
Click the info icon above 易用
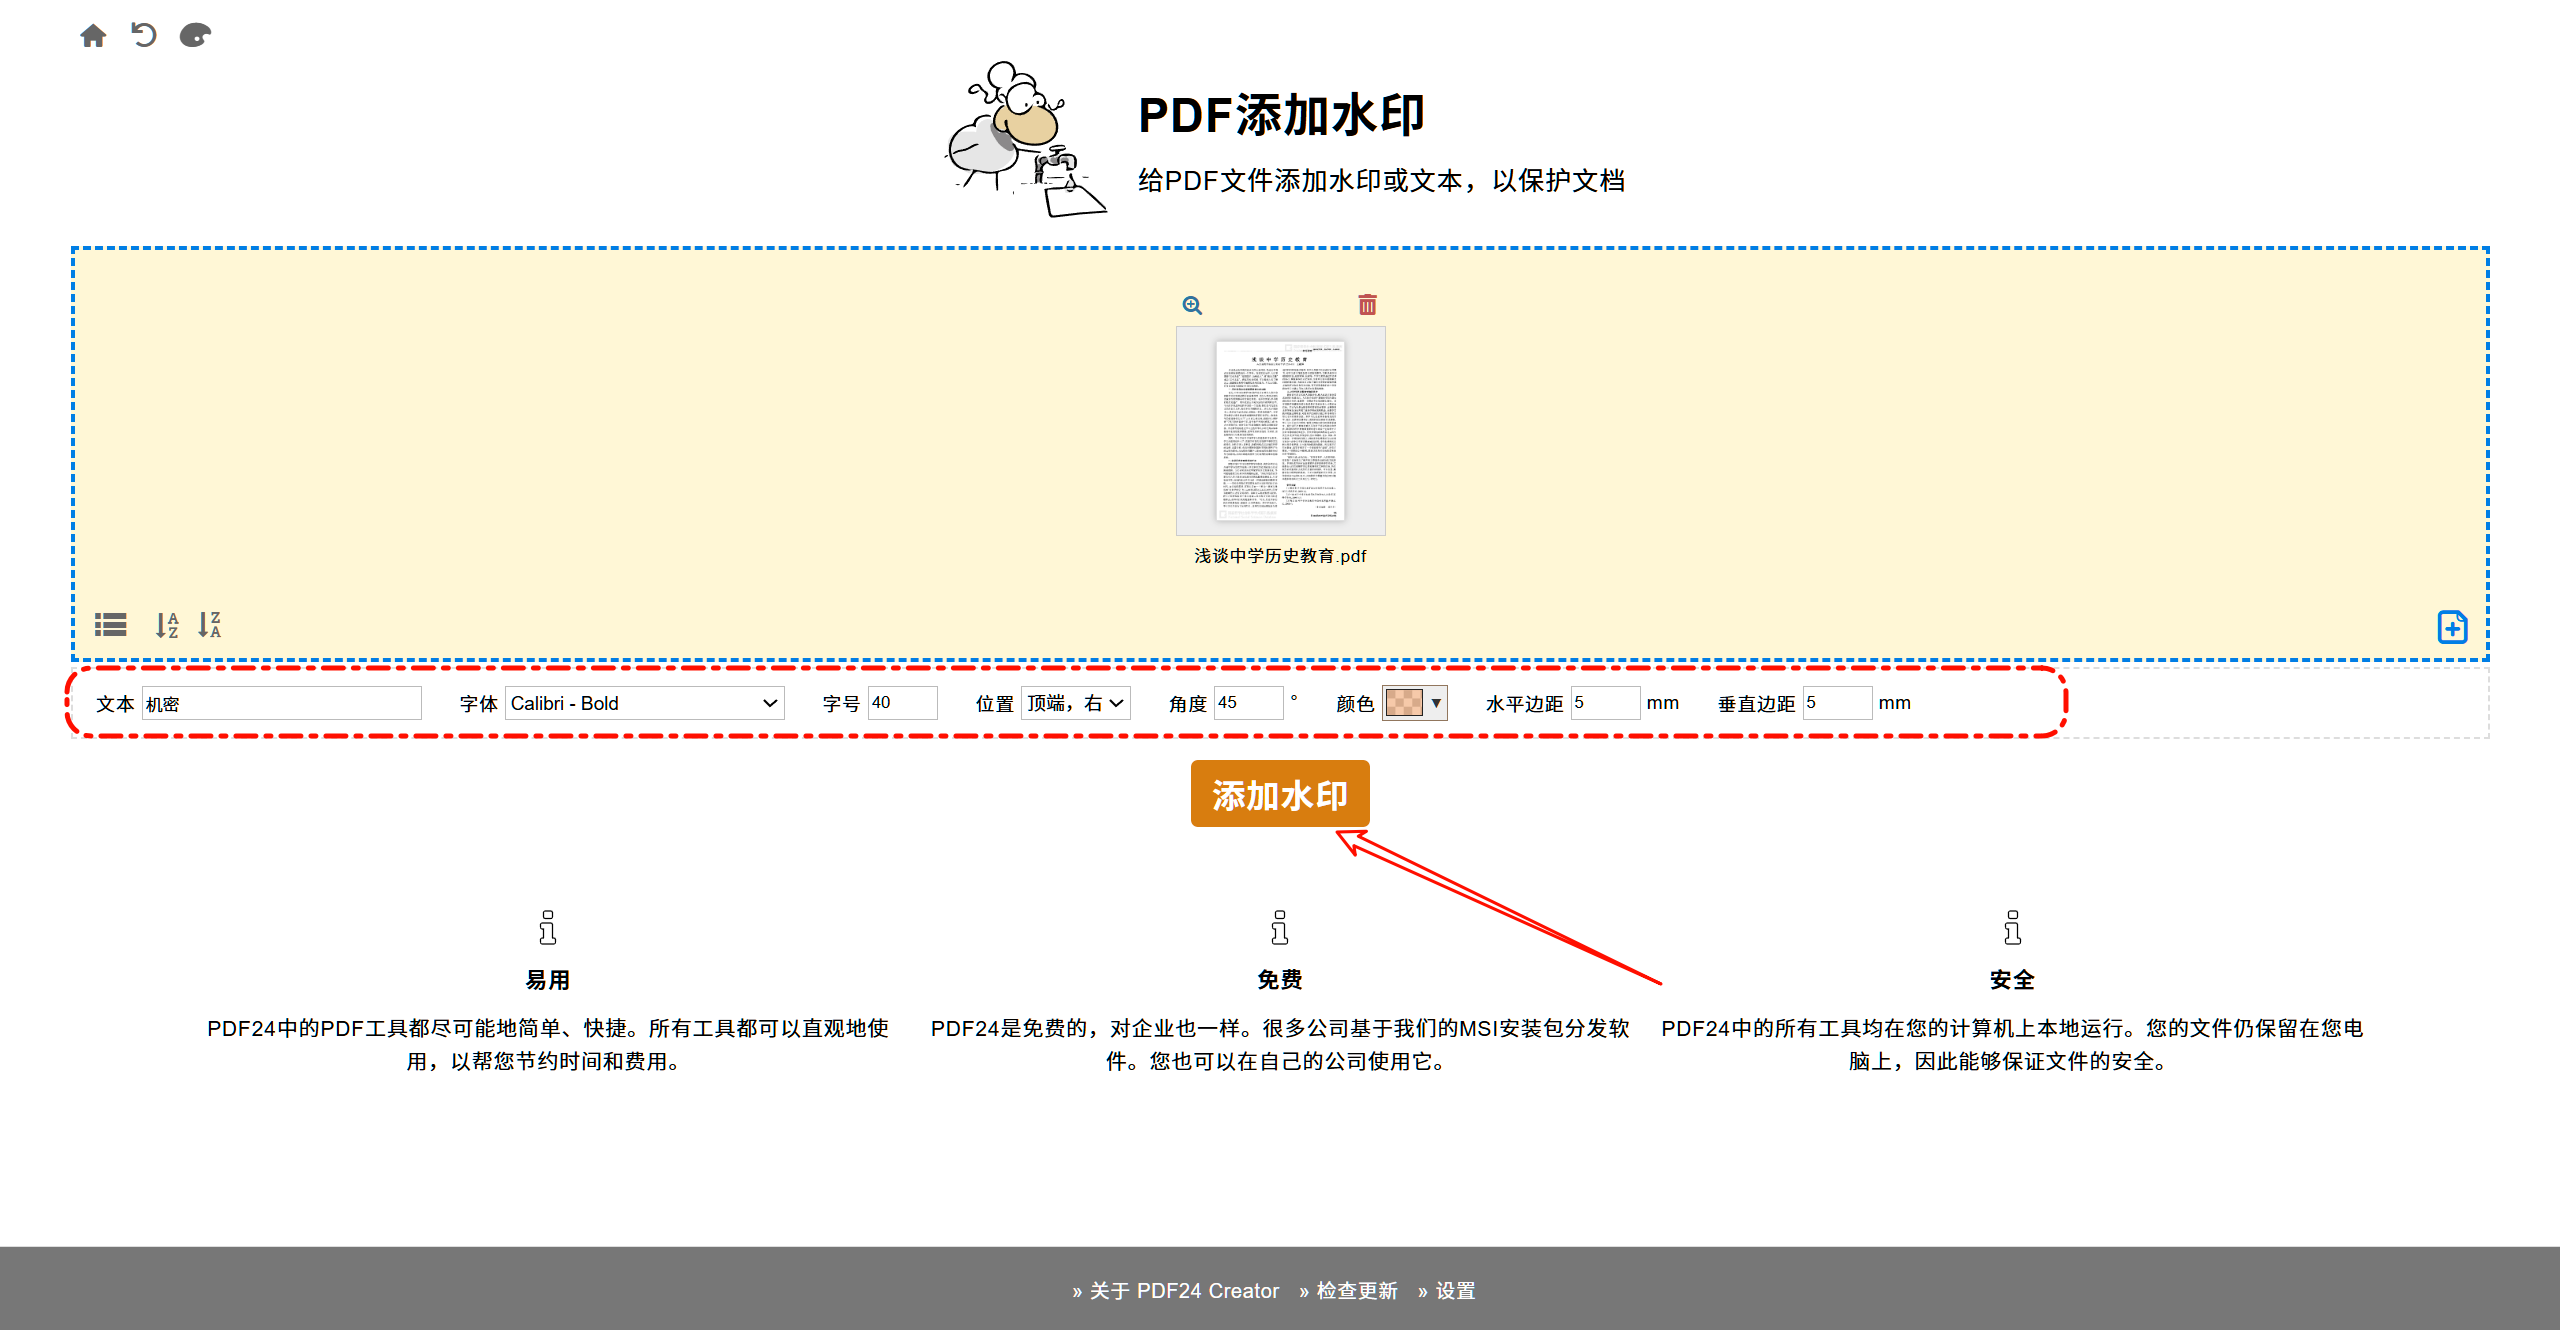(547, 927)
